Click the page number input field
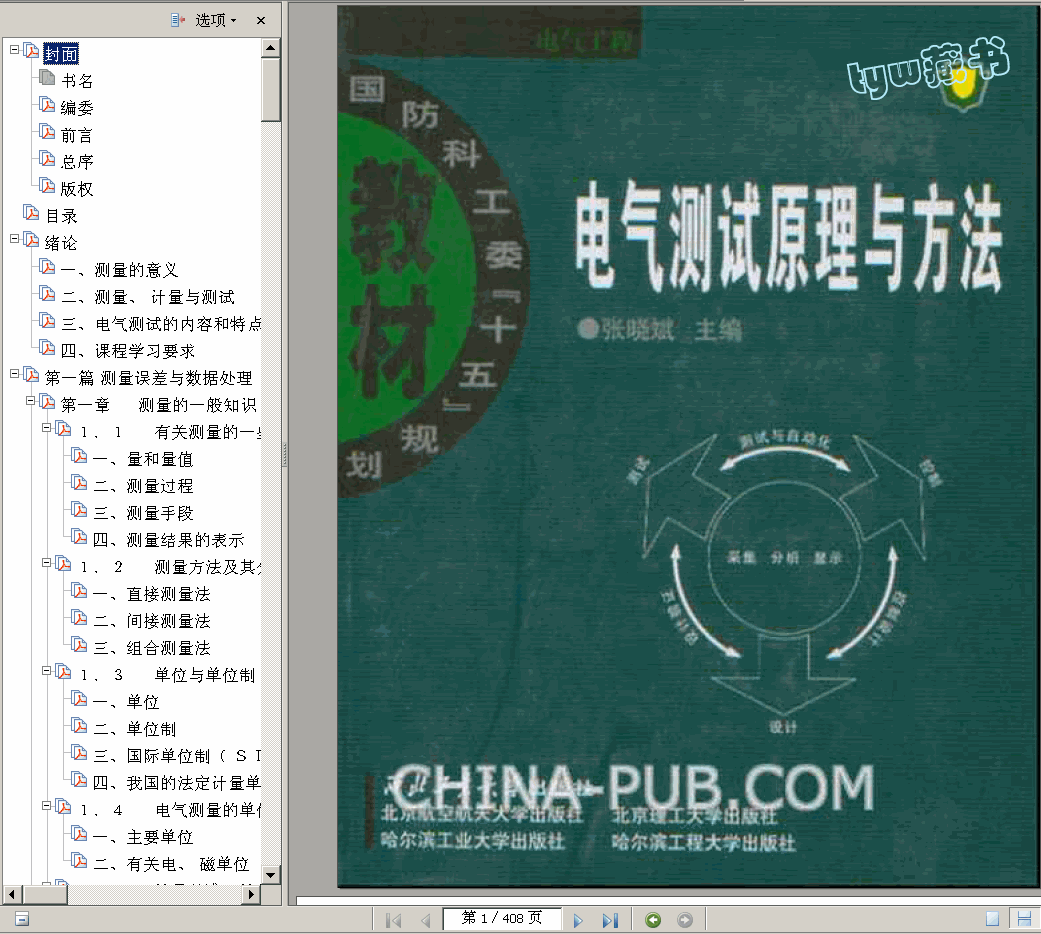This screenshot has height=934, width=1041. point(501,918)
